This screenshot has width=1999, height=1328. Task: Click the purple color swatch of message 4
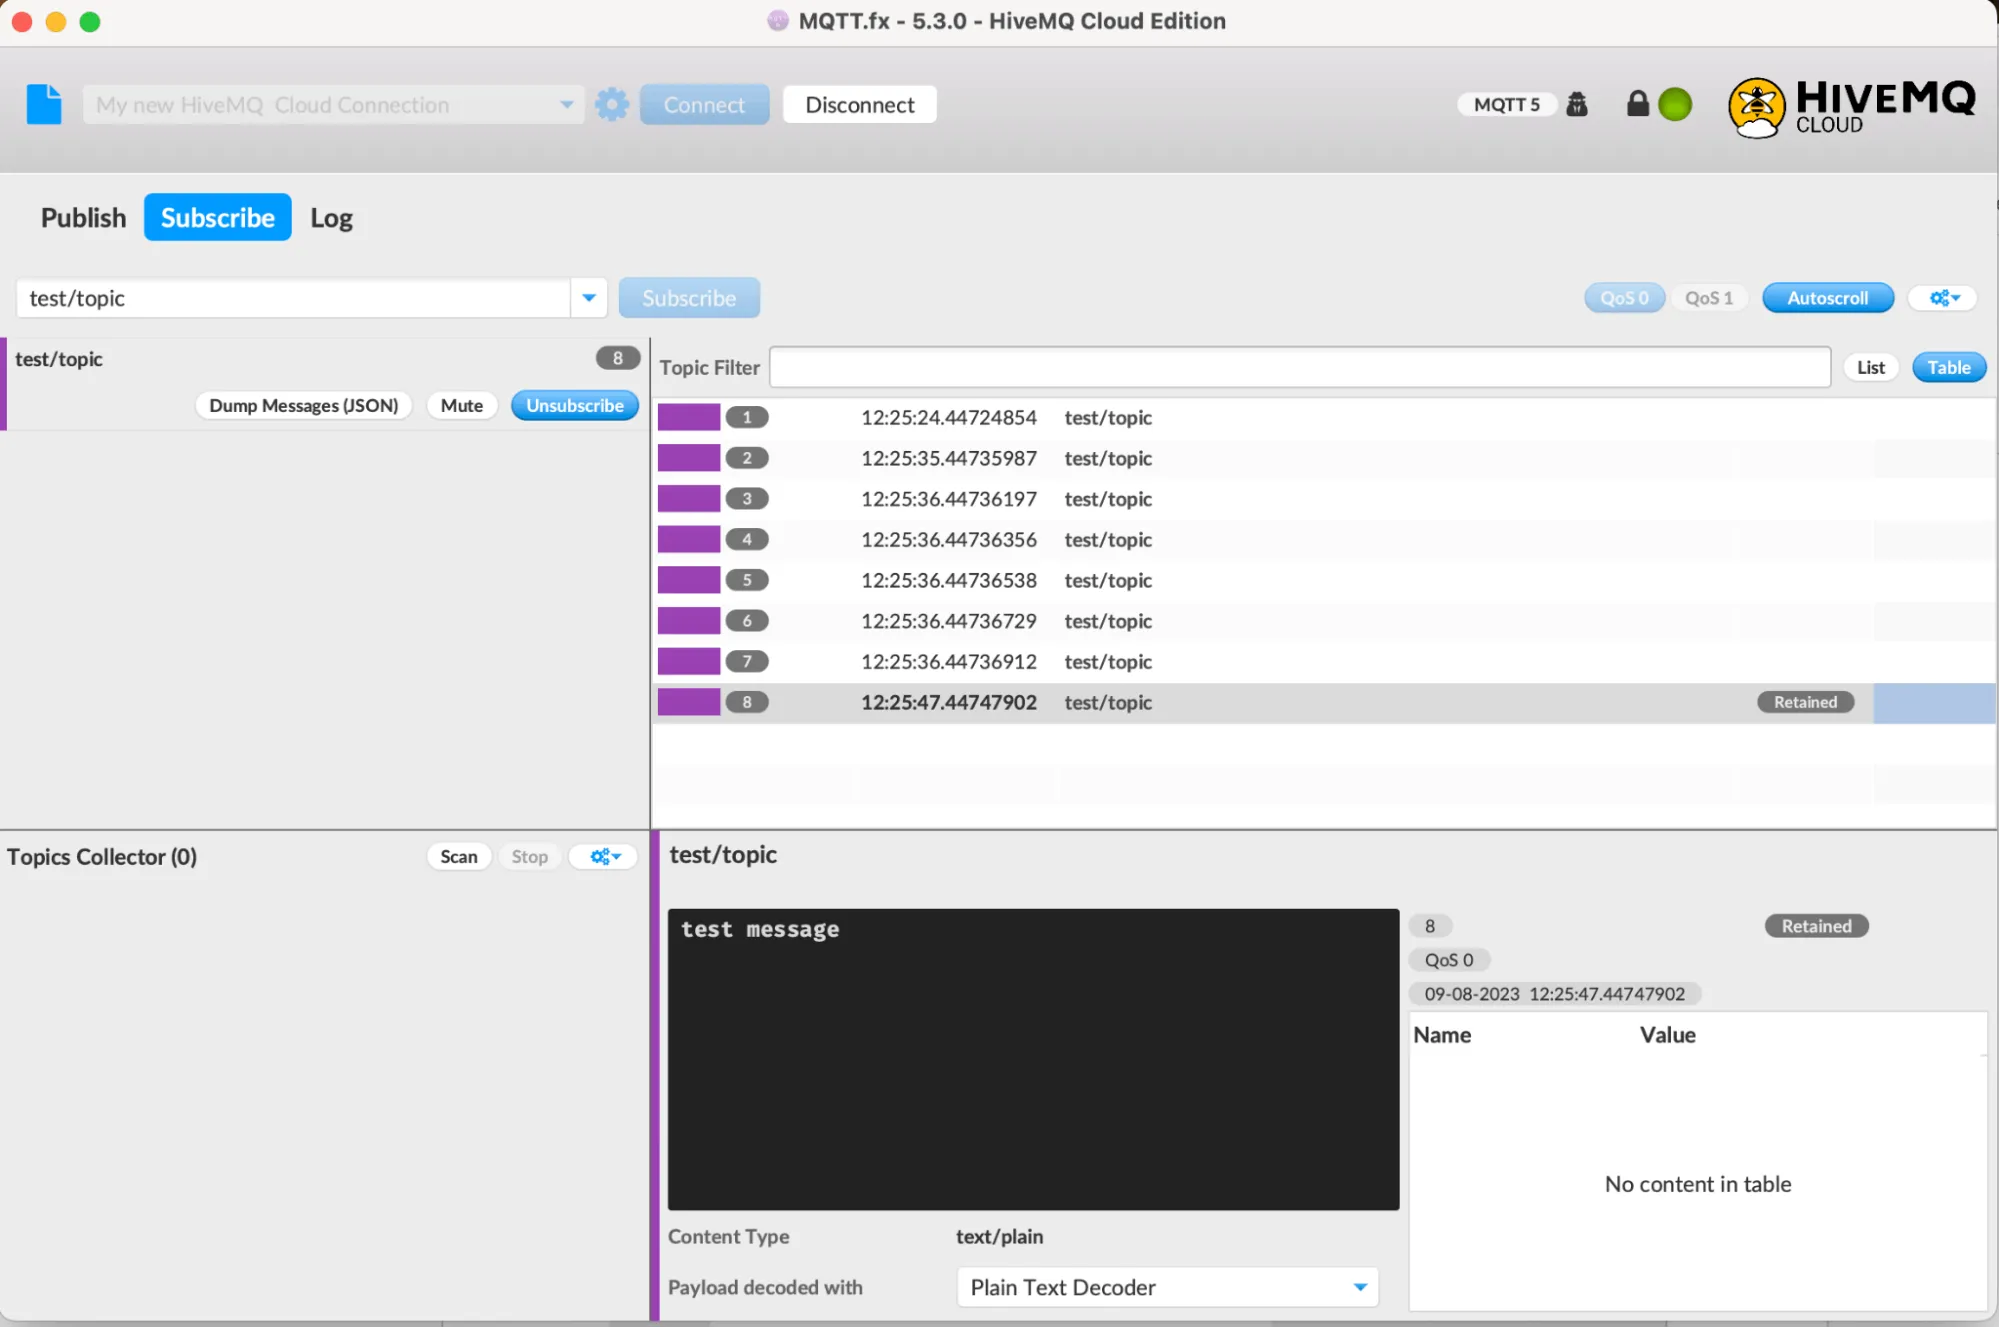[x=688, y=539]
